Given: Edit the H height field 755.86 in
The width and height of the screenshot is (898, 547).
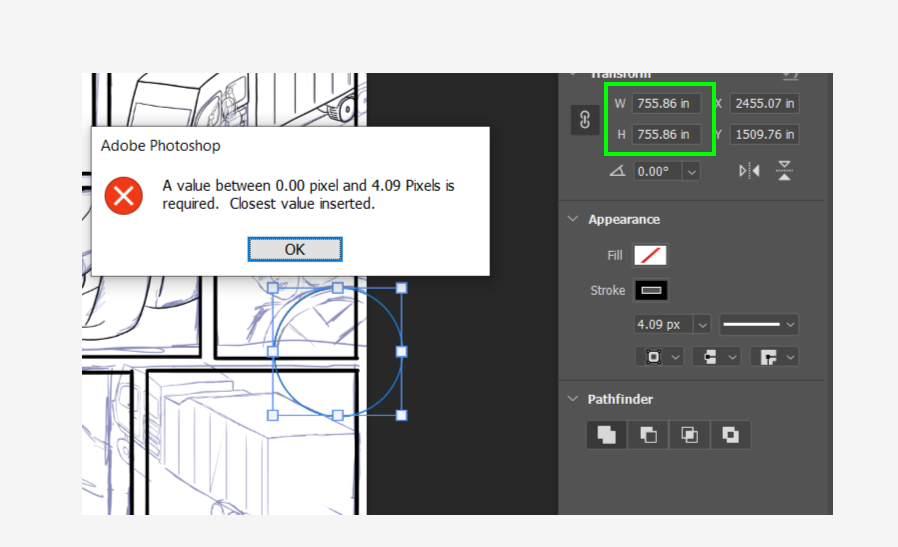Looking at the screenshot, I should pos(666,135).
